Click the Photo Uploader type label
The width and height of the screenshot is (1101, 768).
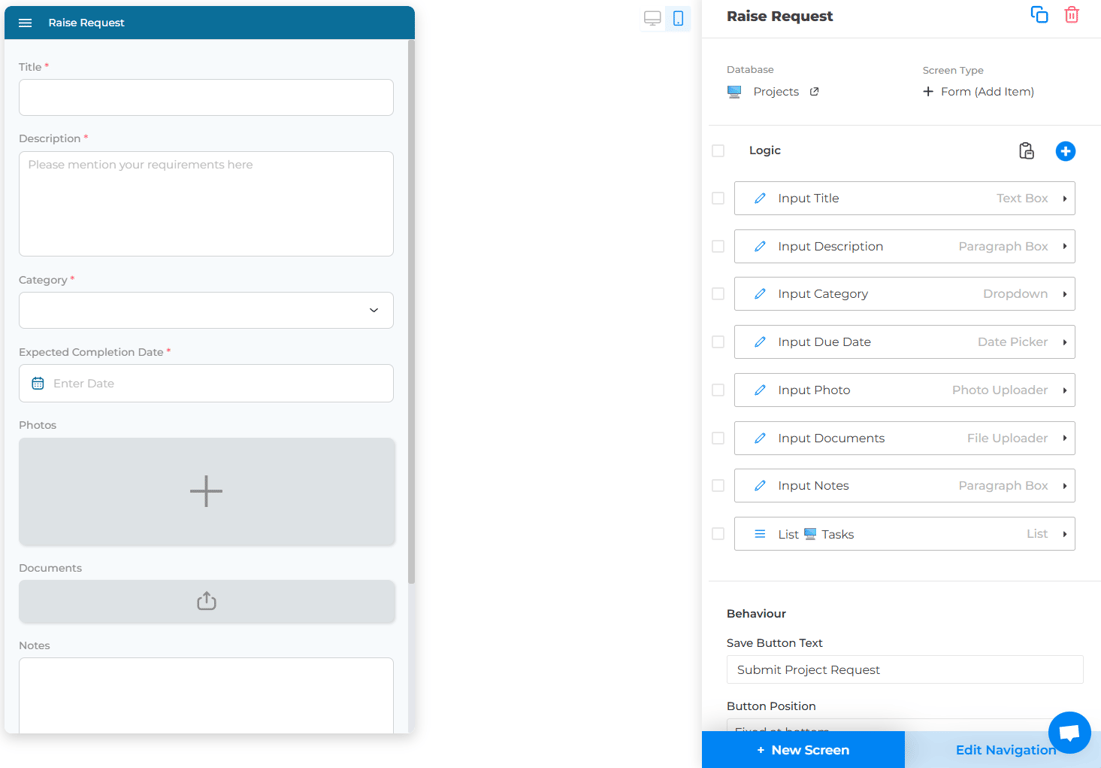[1000, 390]
